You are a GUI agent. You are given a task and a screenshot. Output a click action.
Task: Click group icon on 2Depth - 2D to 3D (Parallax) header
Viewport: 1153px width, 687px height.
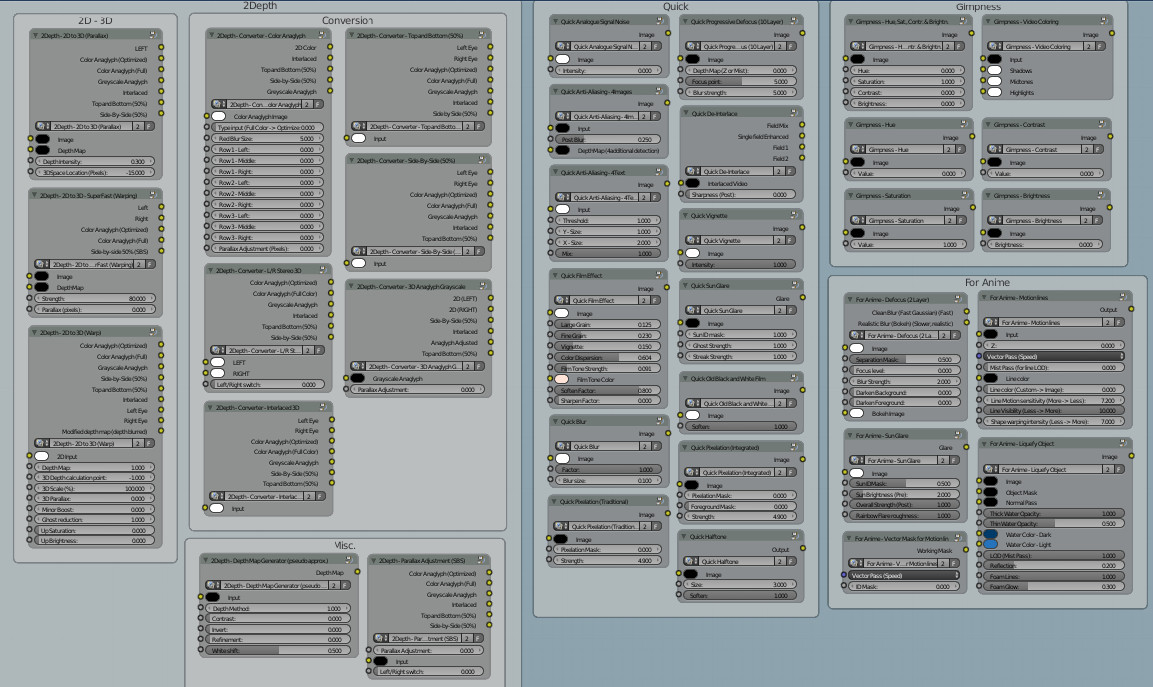[153, 35]
